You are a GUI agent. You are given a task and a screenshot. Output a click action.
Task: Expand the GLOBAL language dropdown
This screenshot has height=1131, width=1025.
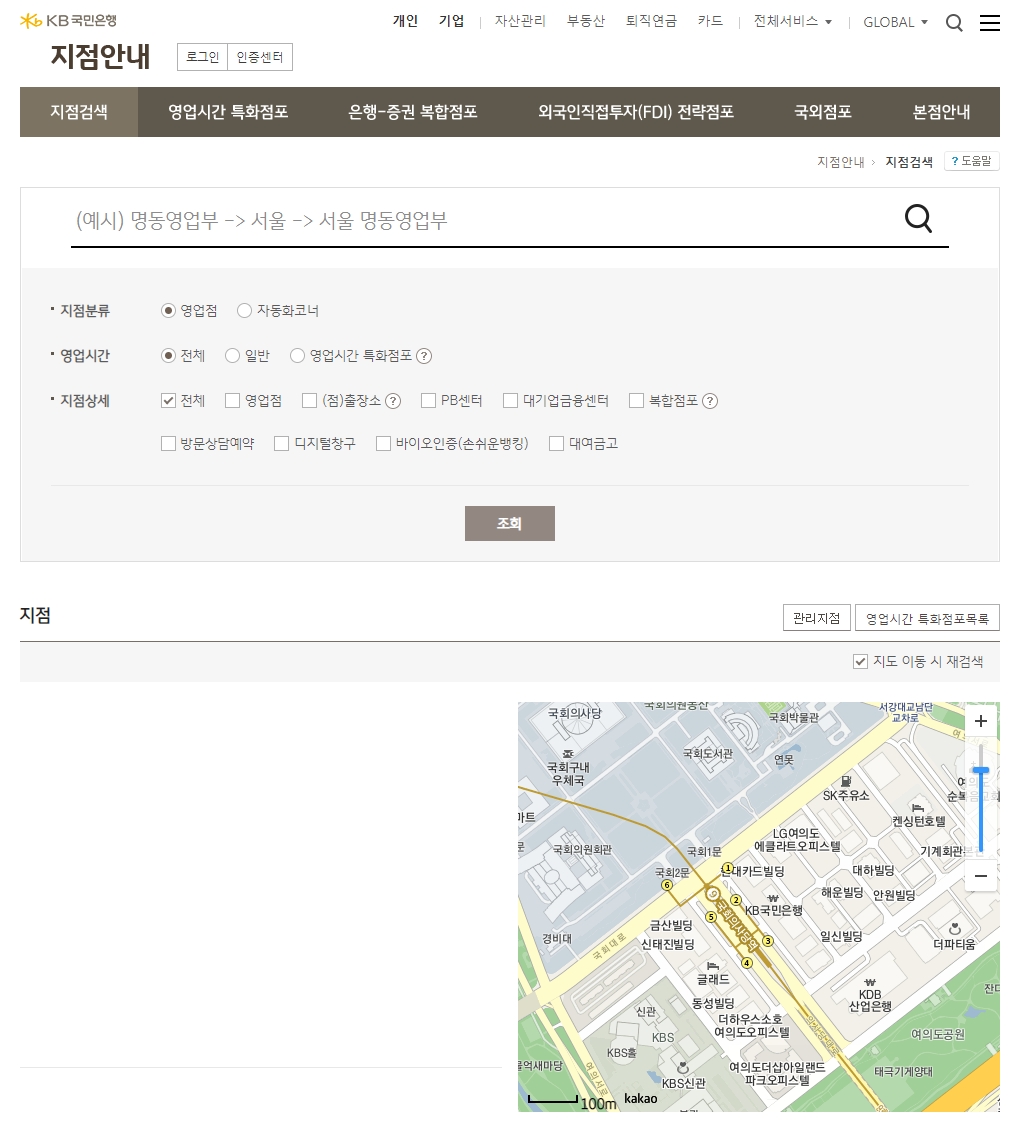pyautogui.click(x=895, y=22)
